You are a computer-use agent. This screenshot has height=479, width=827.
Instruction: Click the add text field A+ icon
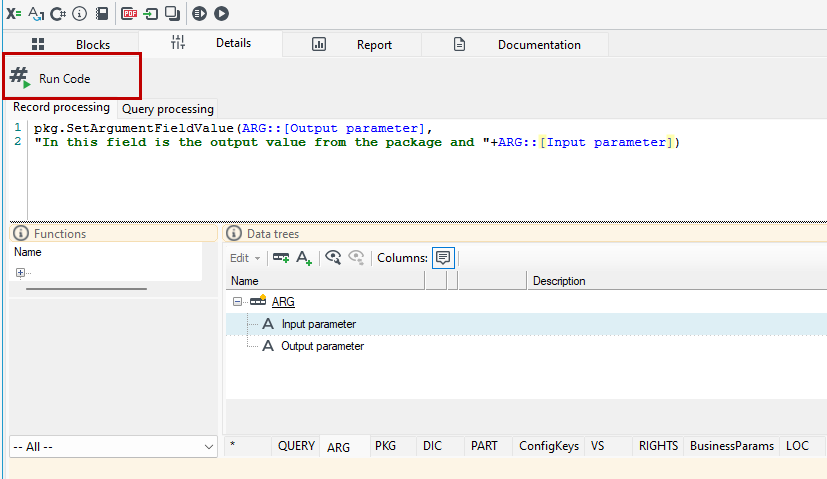click(304, 258)
